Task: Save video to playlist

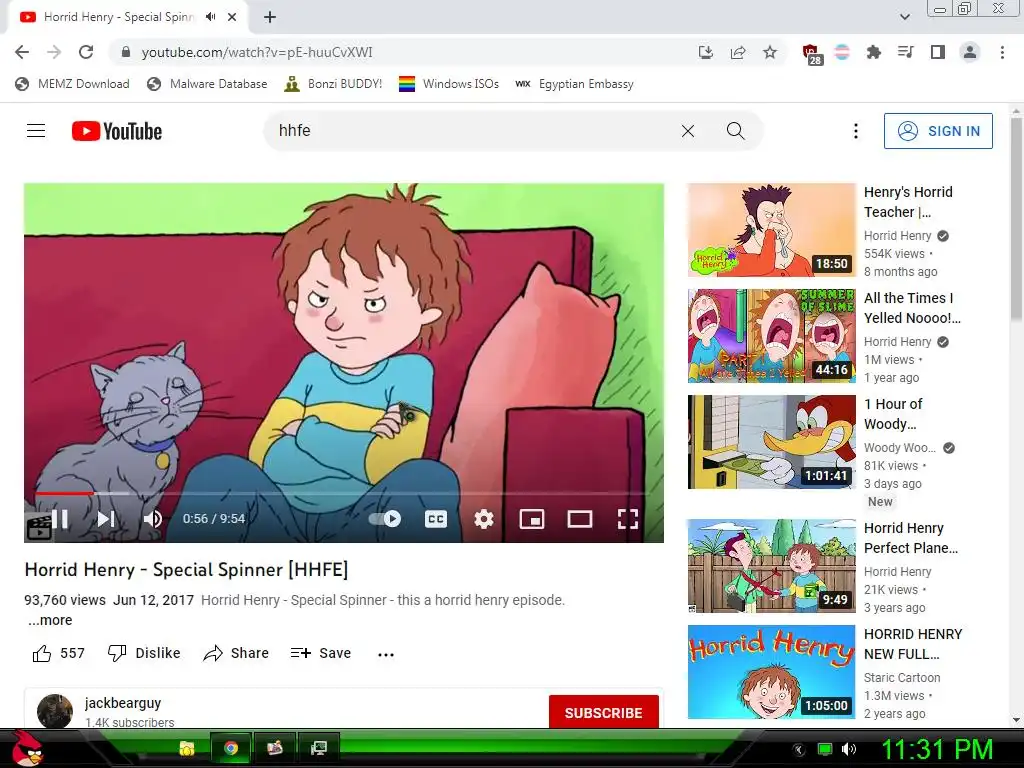Action: [321, 653]
